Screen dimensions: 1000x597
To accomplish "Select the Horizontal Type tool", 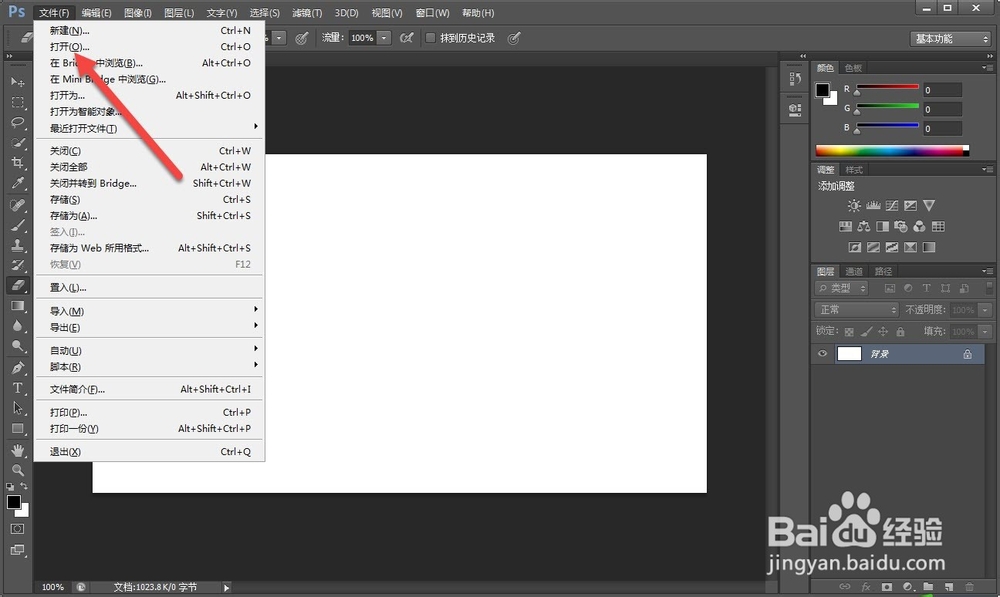I will [x=17, y=388].
